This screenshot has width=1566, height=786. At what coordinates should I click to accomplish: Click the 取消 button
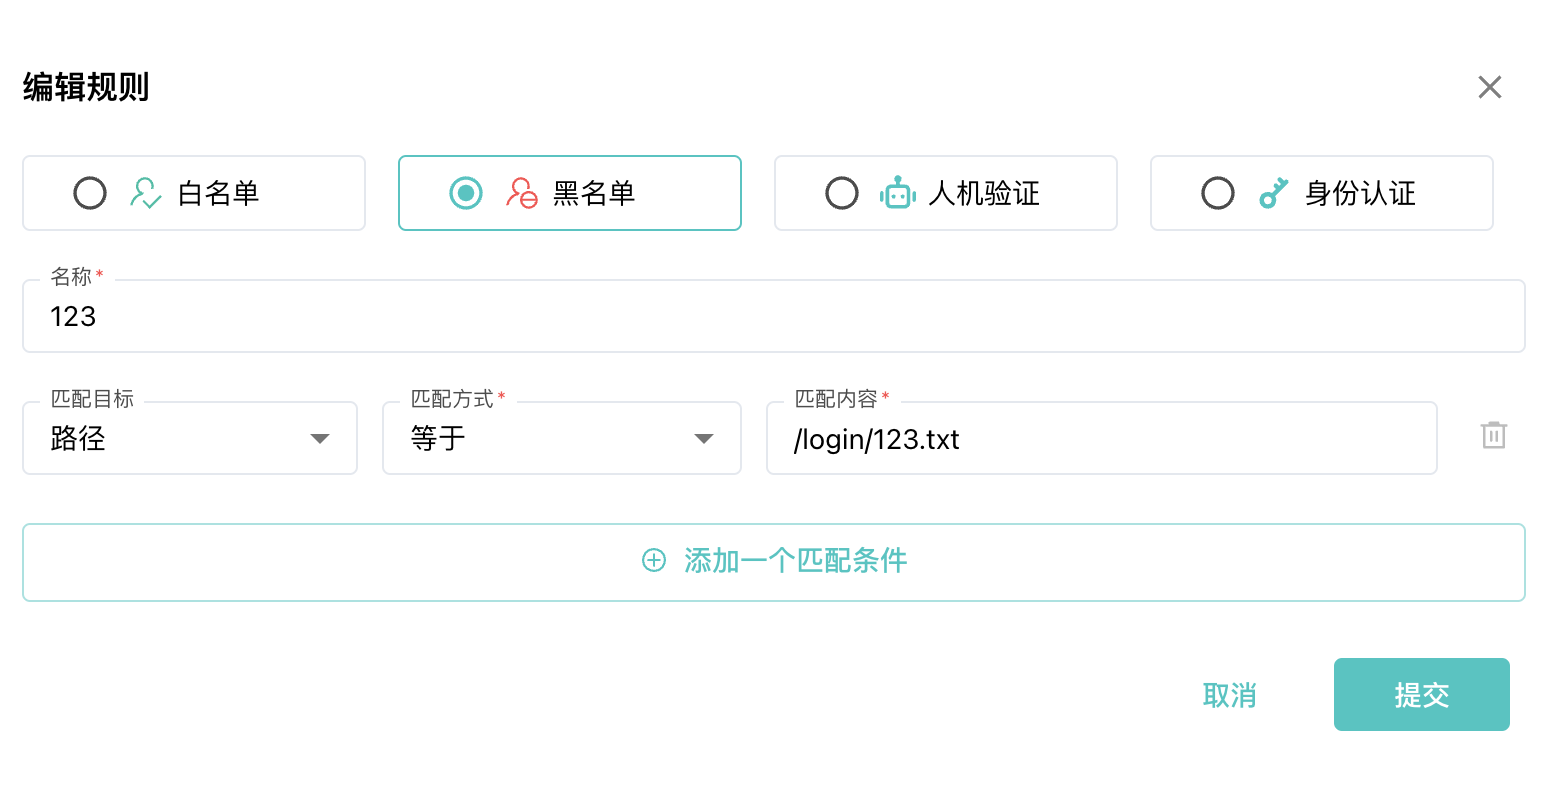click(x=1230, y=695)
